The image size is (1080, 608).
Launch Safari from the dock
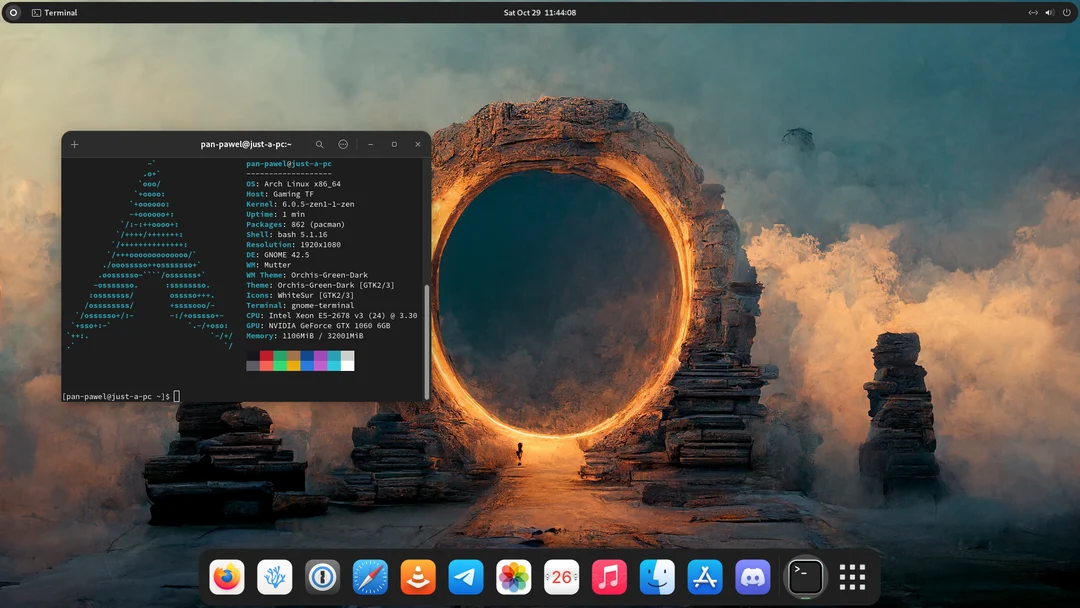[x=370, y=576]
